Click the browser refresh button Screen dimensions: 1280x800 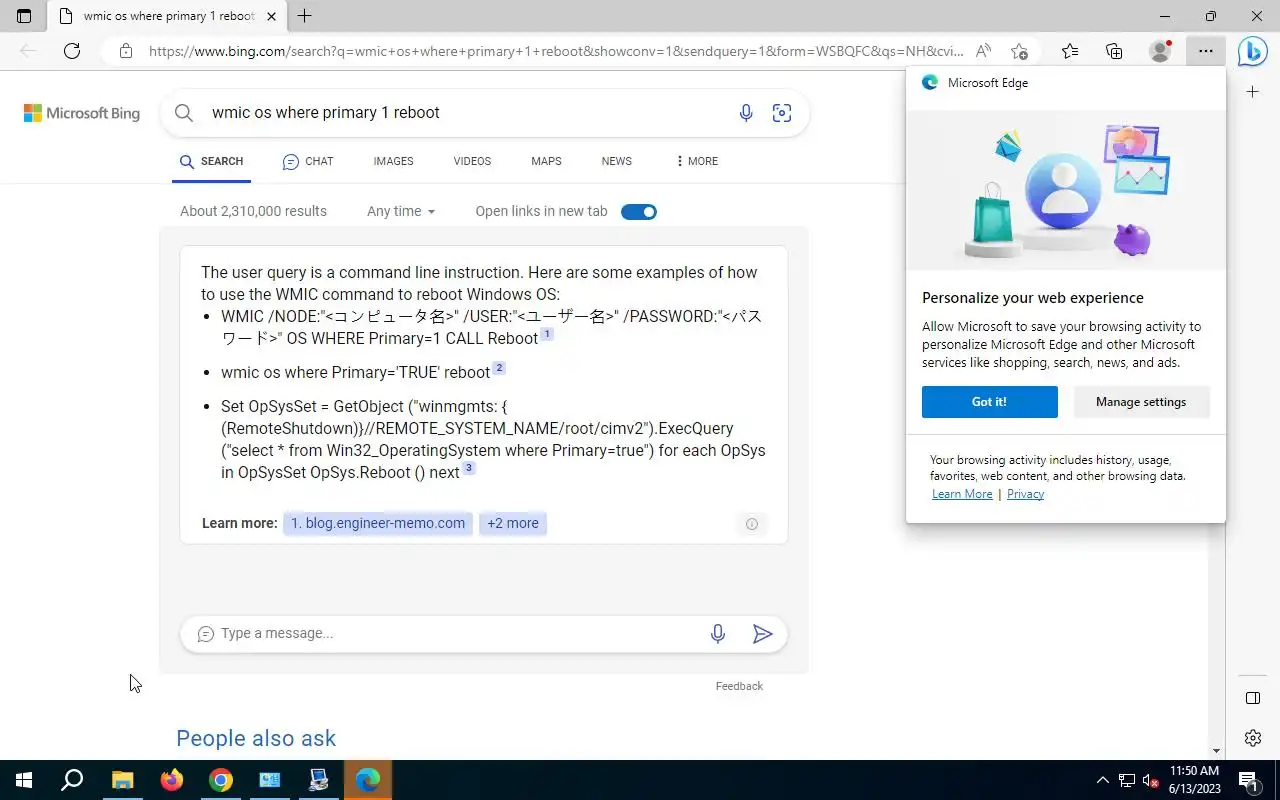[72, 51]
